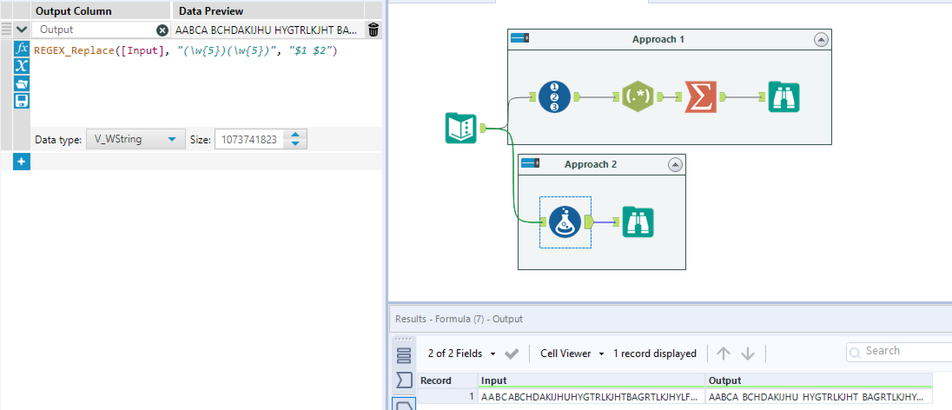
Task: Add a new expression with plus button
Action: tap(21, 162)
